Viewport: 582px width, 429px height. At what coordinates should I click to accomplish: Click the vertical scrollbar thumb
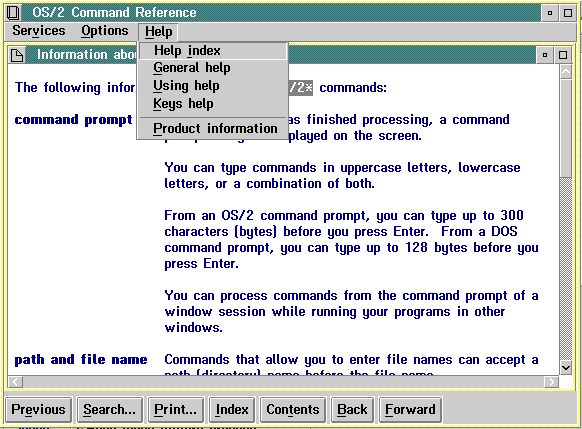tap(566, 128)
